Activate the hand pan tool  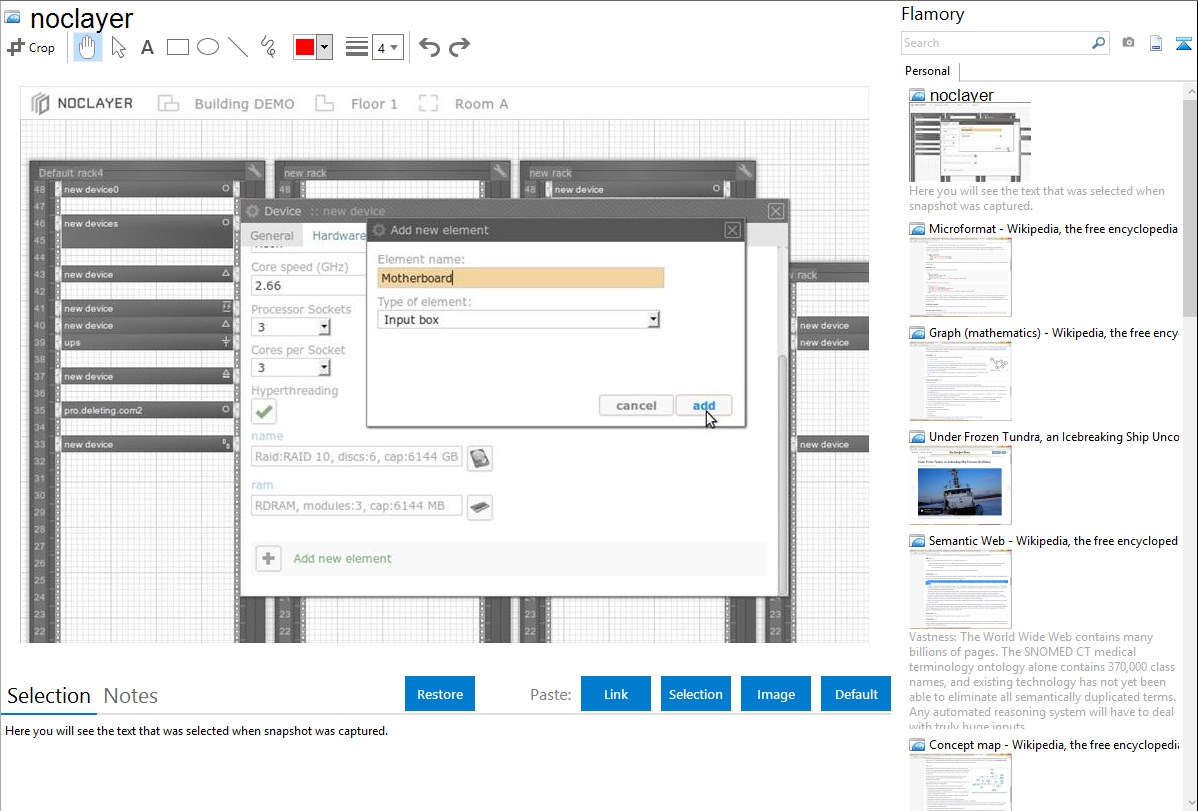point(87,47)
